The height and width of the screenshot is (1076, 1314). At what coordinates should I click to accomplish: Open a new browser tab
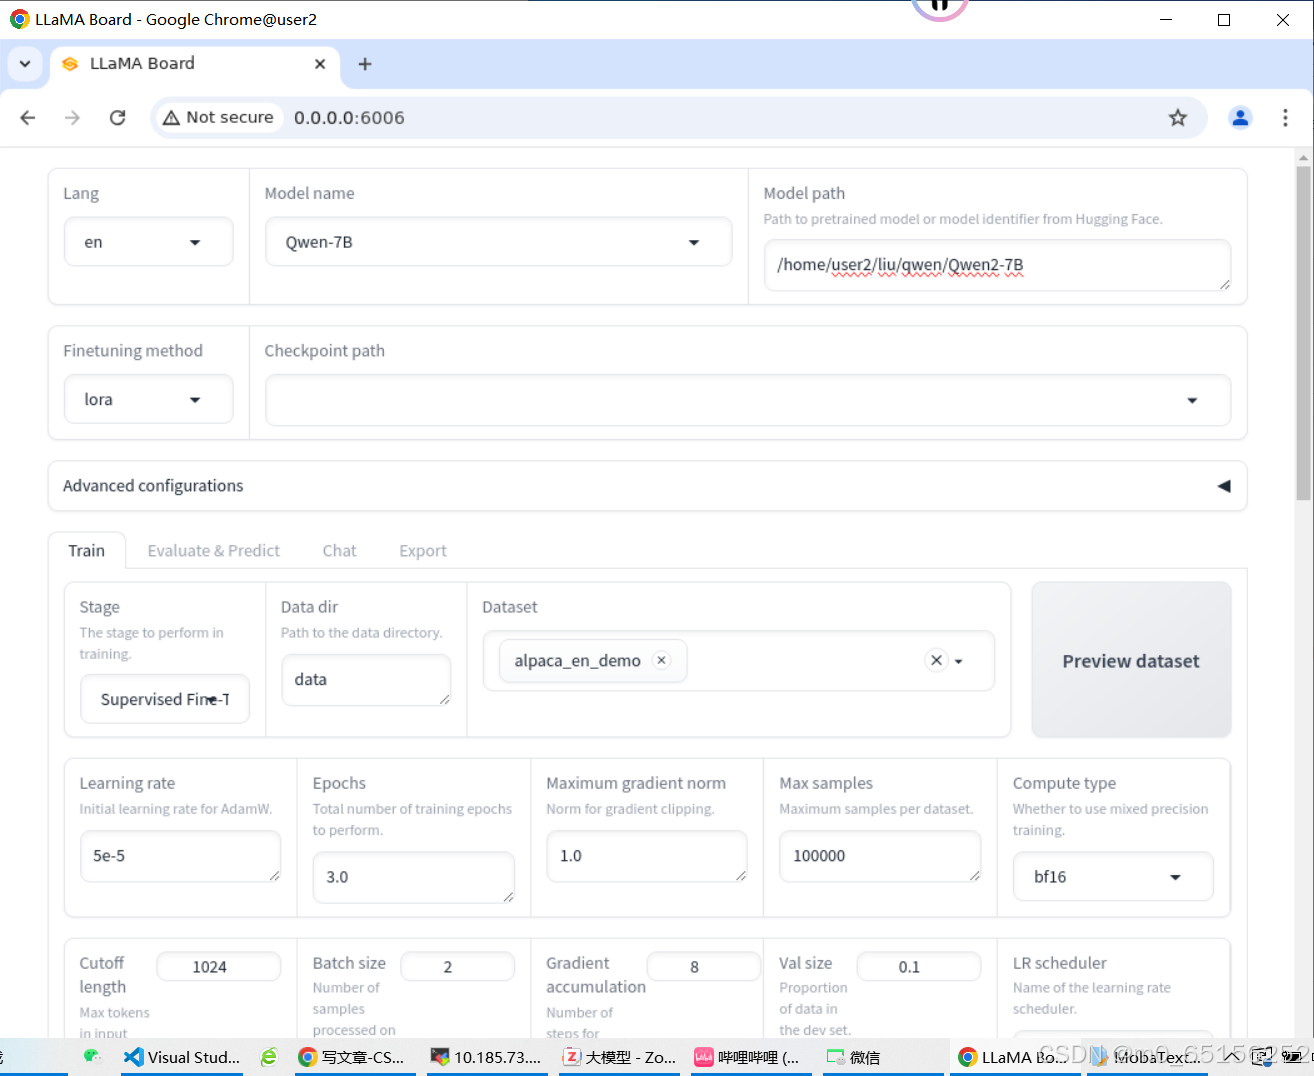[365, 64]
